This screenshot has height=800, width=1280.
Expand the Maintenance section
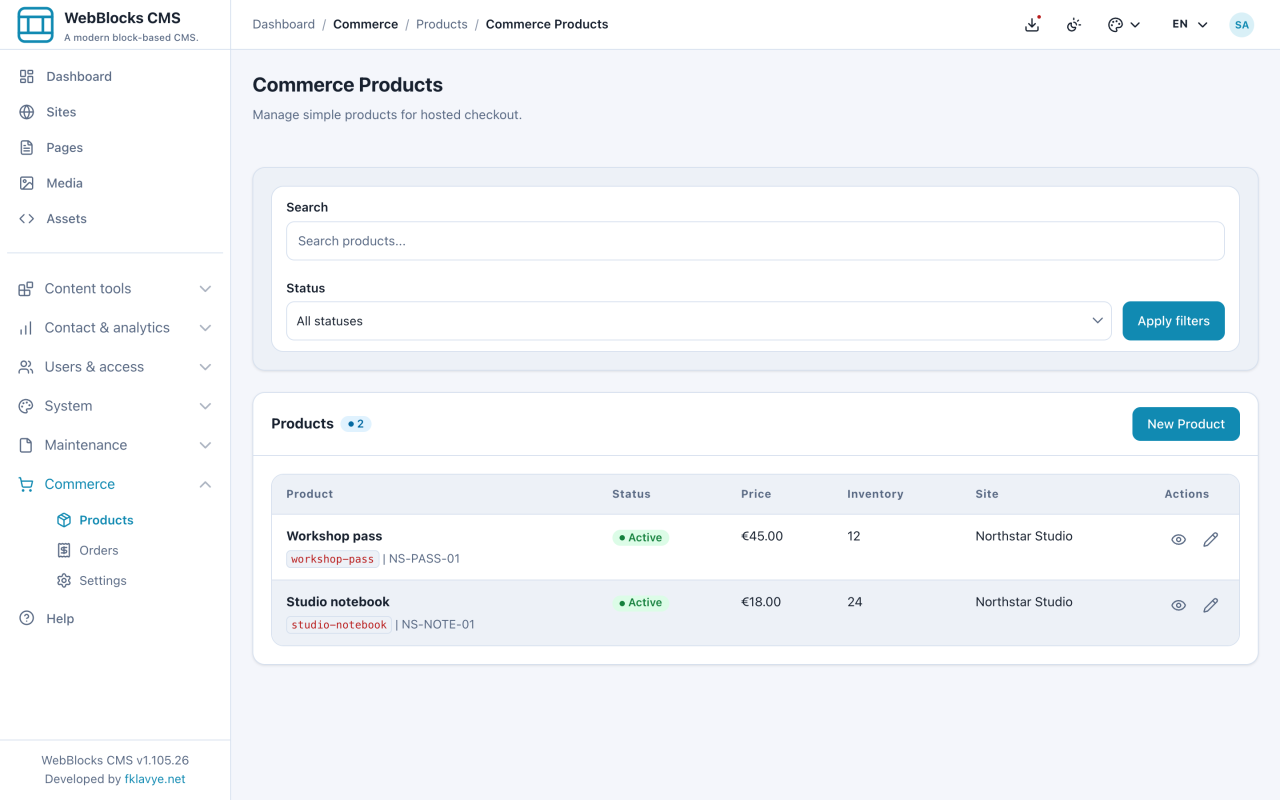pyautogui.click(x=115, y=445)
